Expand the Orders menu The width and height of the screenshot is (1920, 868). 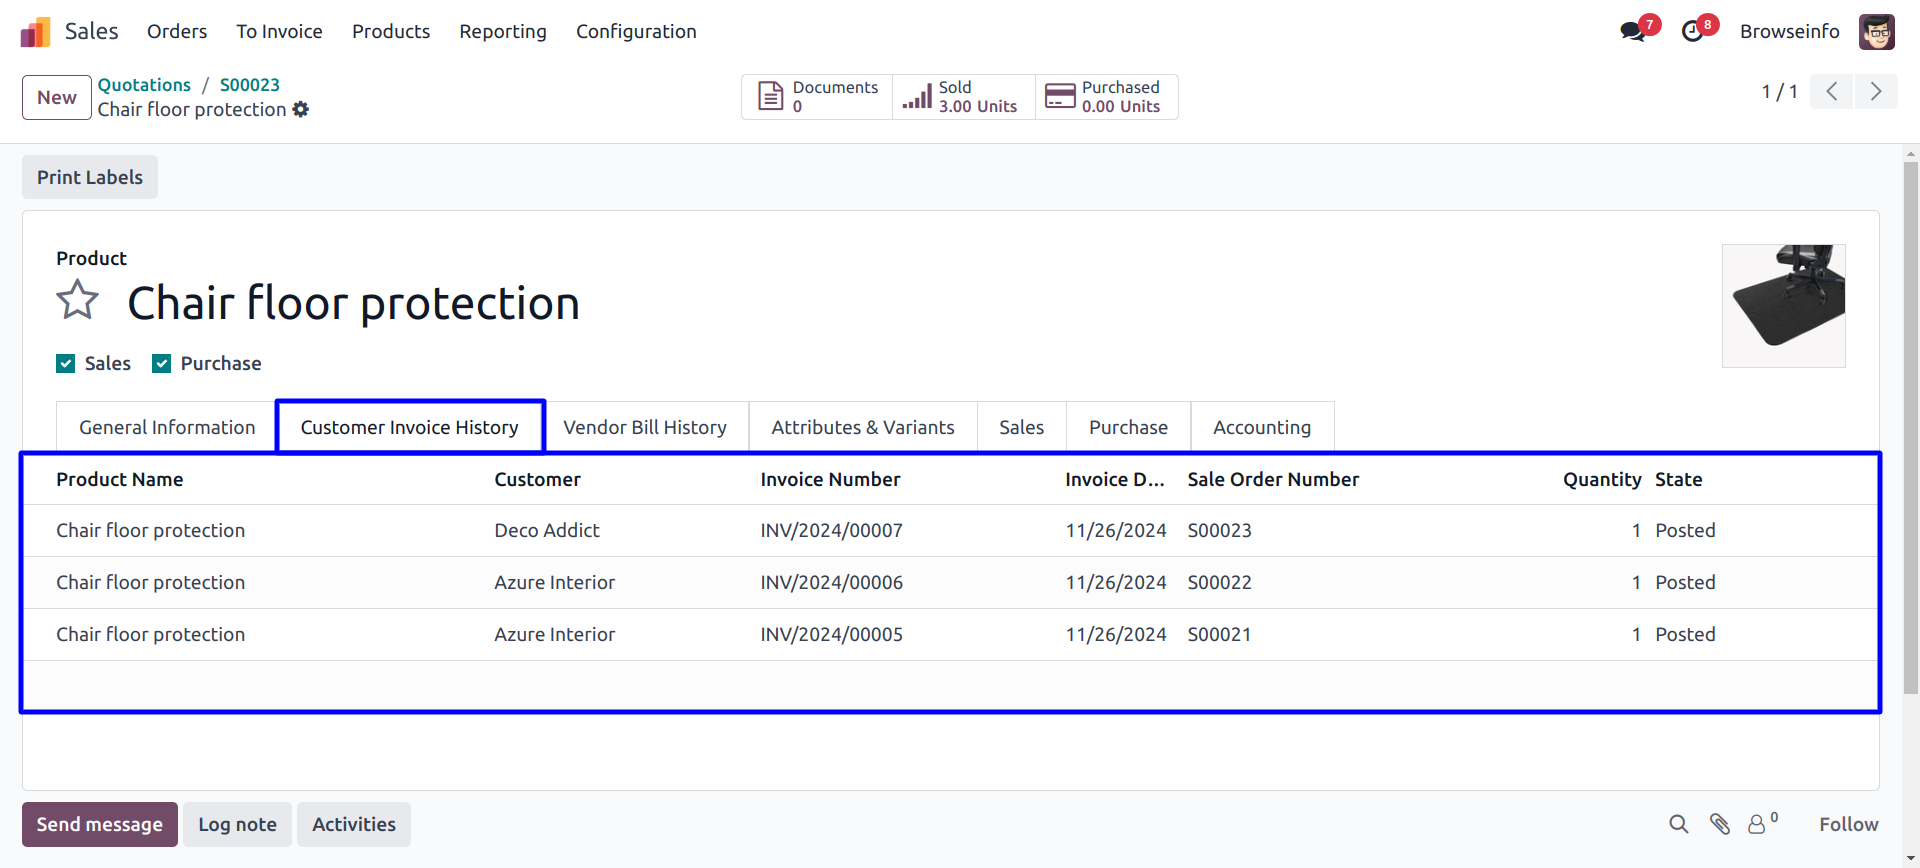[177, 32]
